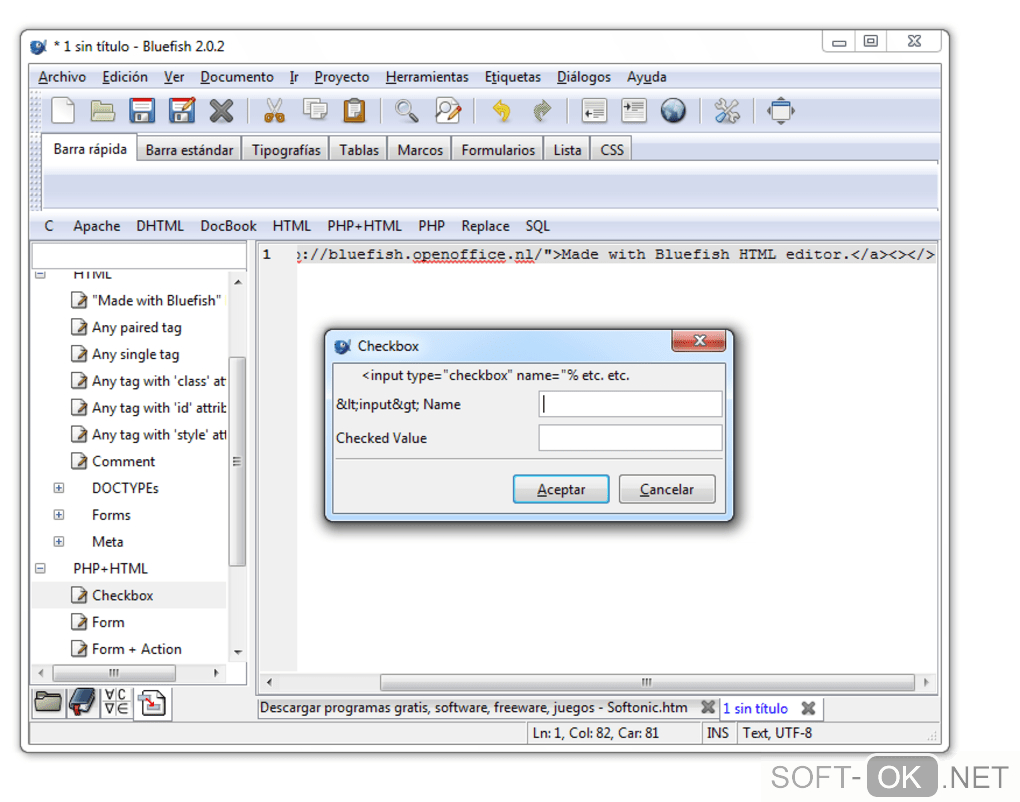Expand the Forms tree node
The width and height of the screenshot is (1020, 802).
point(59,515)
